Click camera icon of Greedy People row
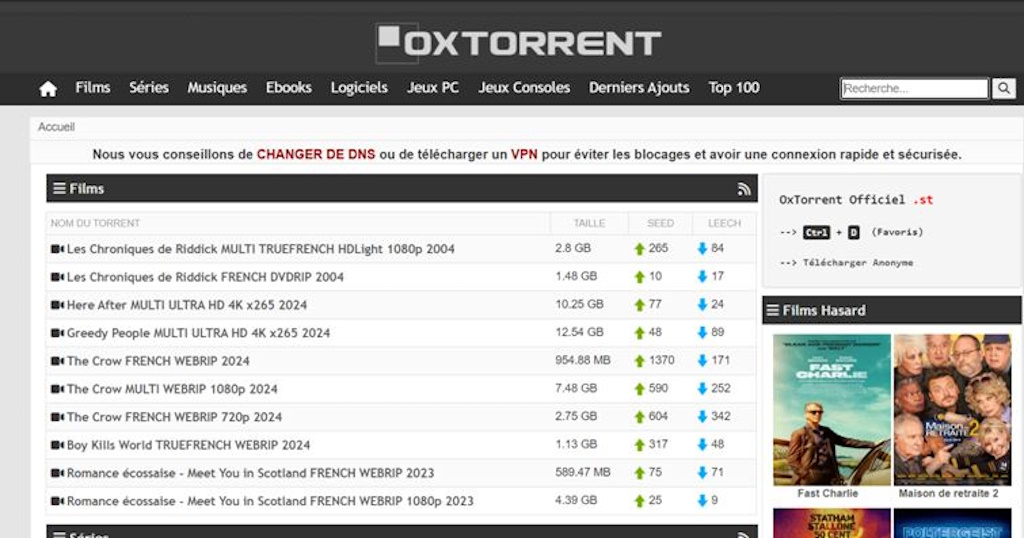Screen dimensions: 1024x538 [x=57, y=333]
